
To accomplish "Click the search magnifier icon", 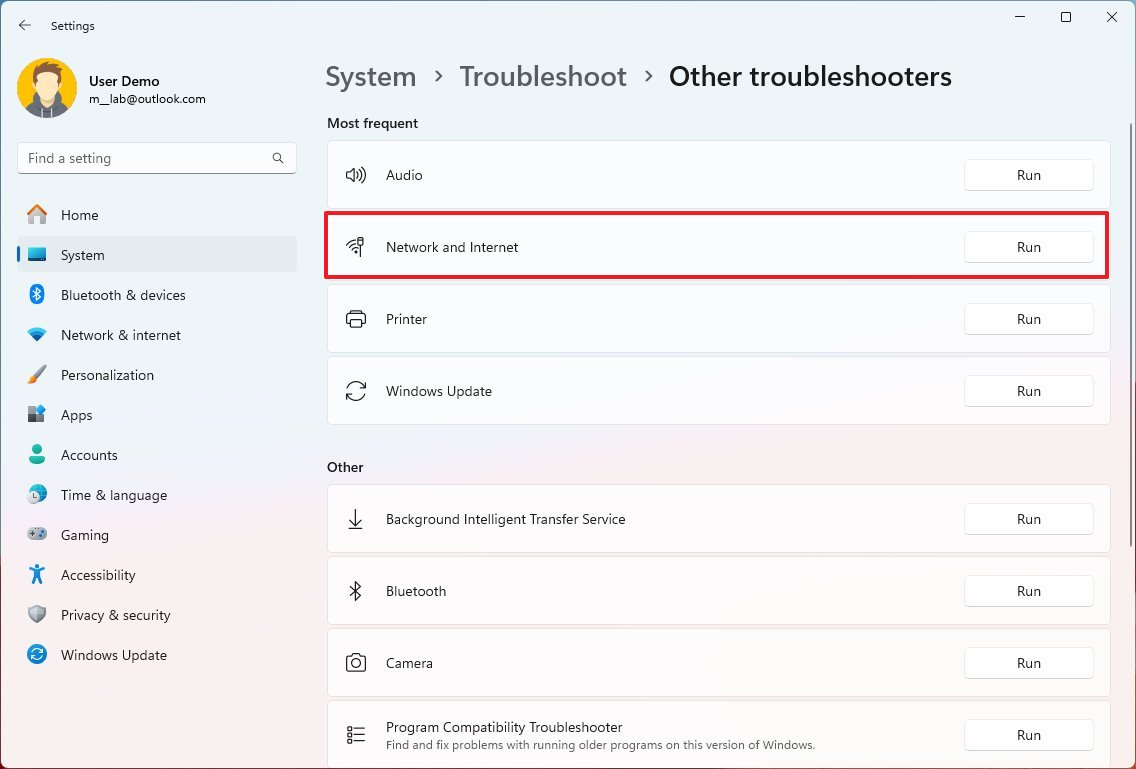I will [277, 158].
